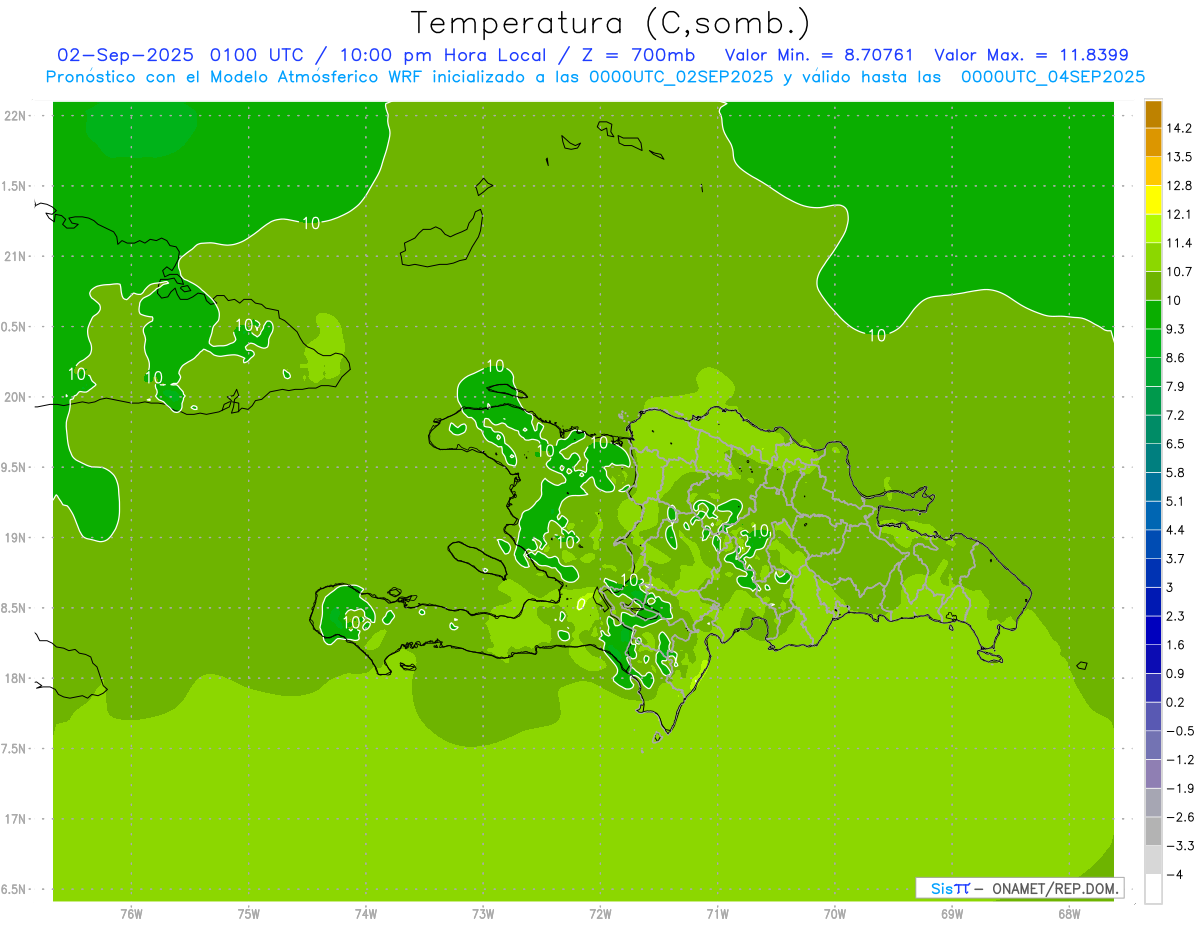Pick the blue swatch between 3 and 2.3

(x=1153, y=602)
